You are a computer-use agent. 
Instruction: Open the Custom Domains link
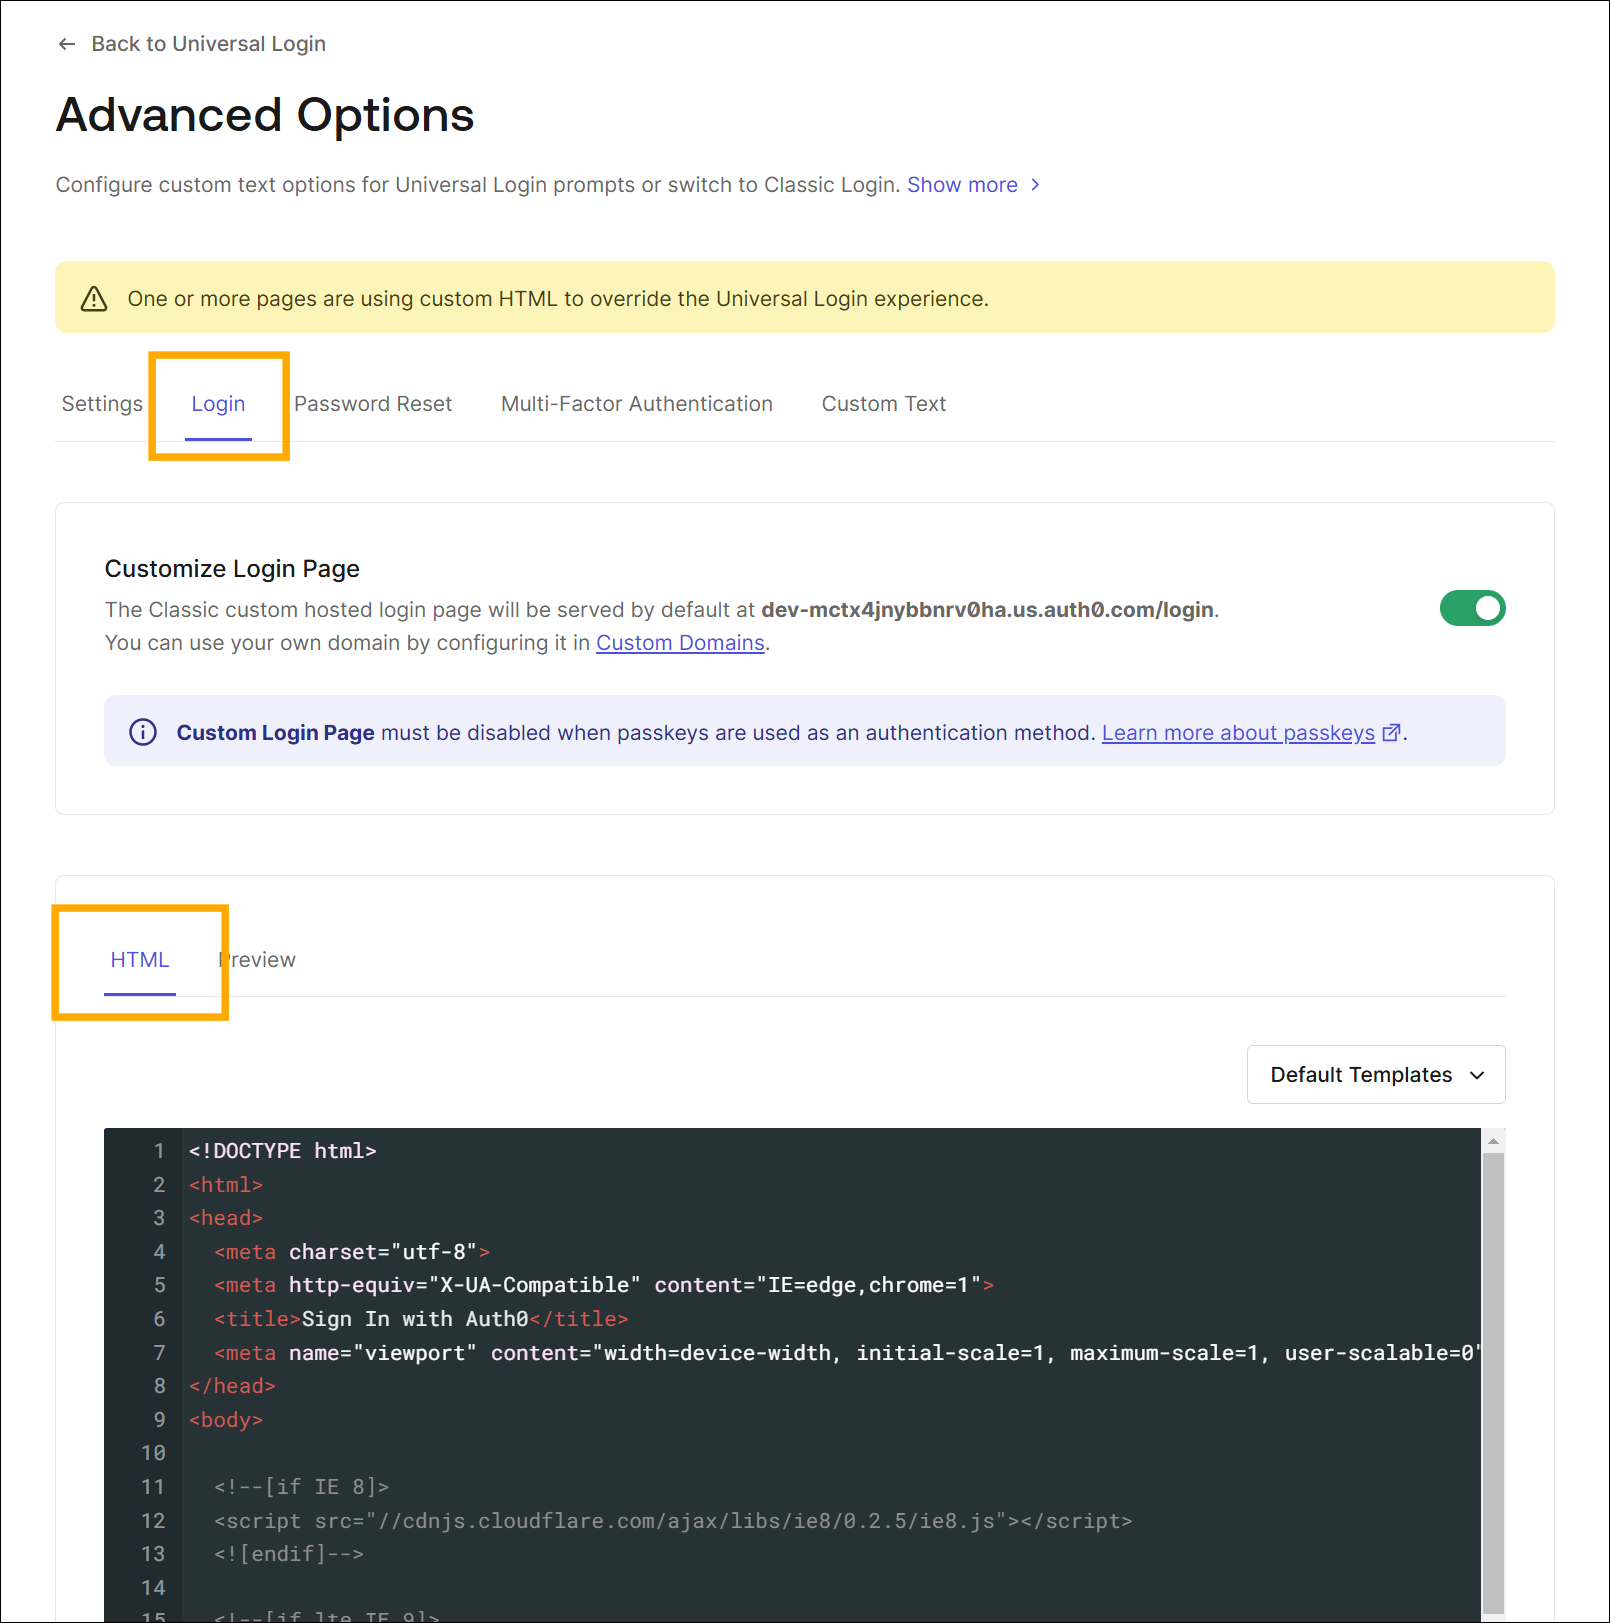click(679, 643)
